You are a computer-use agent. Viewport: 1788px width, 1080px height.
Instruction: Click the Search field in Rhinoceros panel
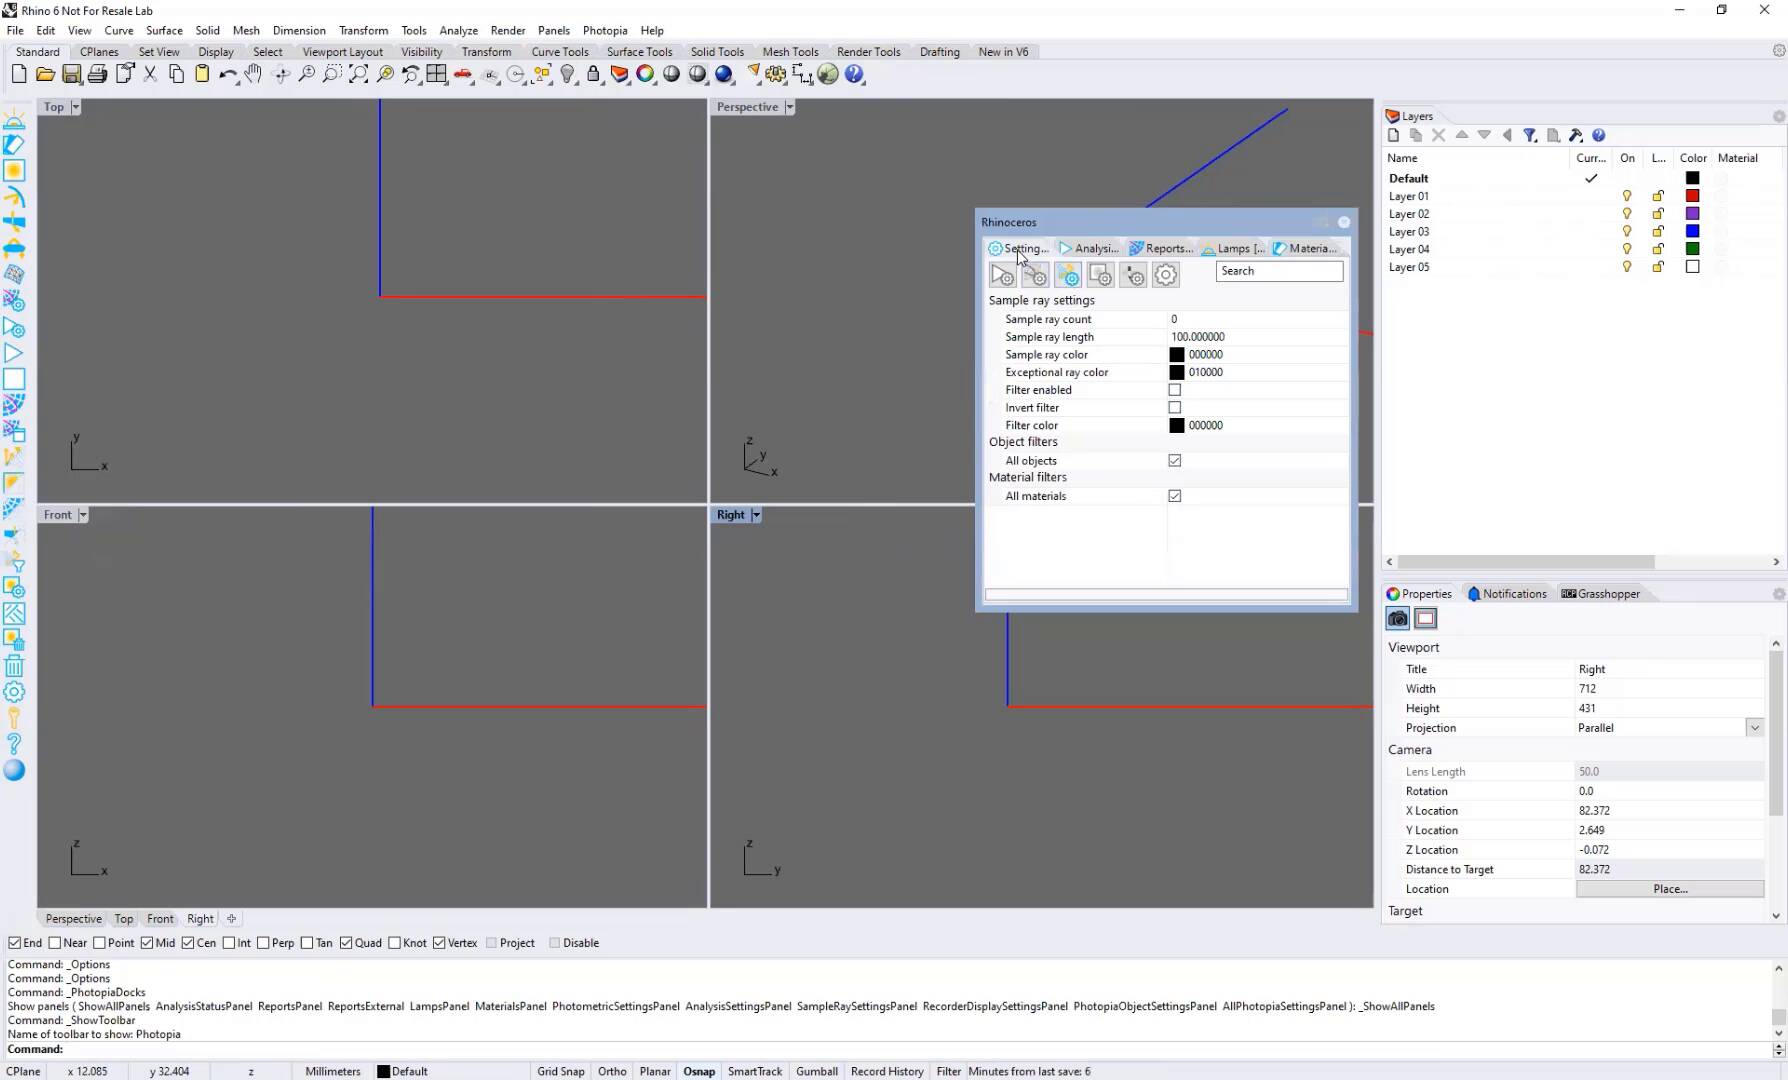coord(1279,271)
